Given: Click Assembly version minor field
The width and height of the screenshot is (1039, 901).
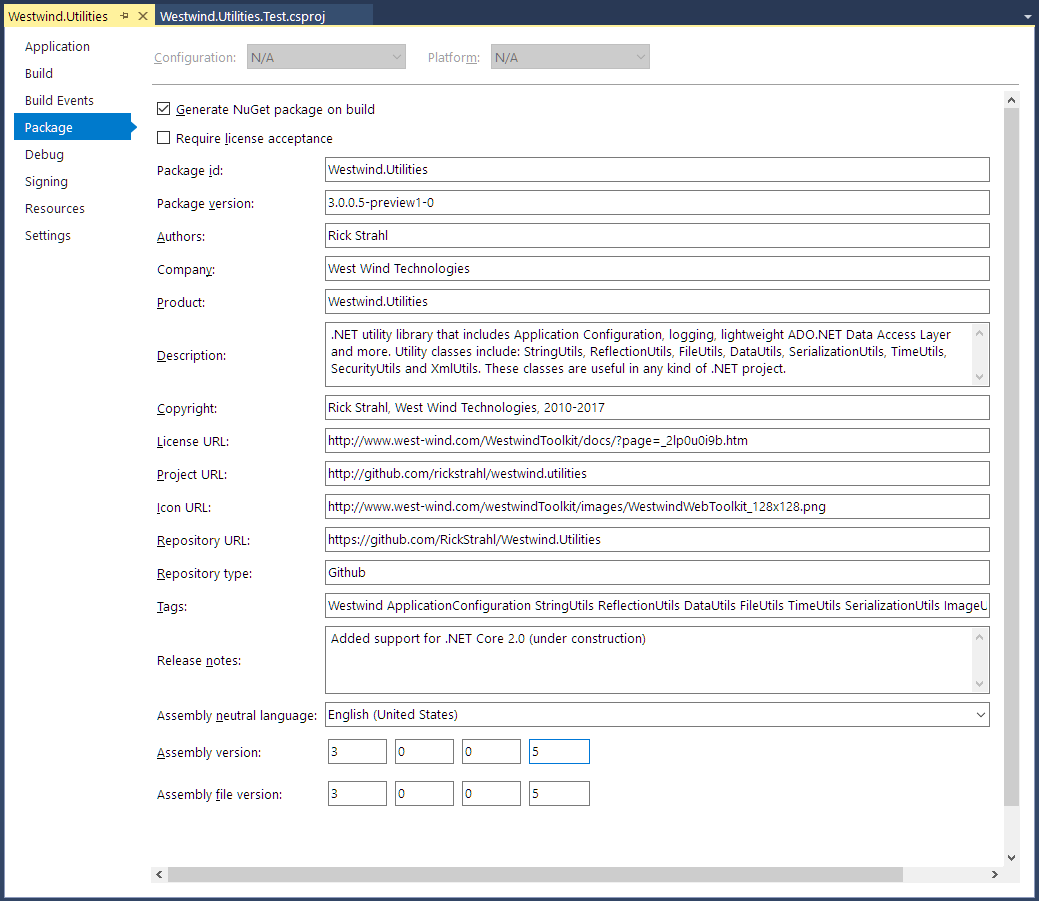Looking at the screenshot, I should point(424,752).
